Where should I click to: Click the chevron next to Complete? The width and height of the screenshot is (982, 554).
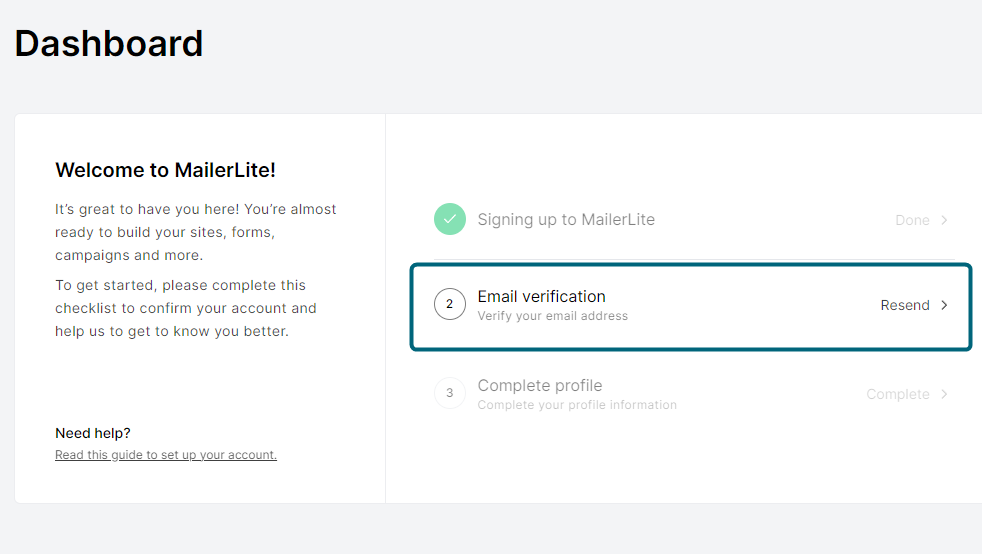(944, 394)
